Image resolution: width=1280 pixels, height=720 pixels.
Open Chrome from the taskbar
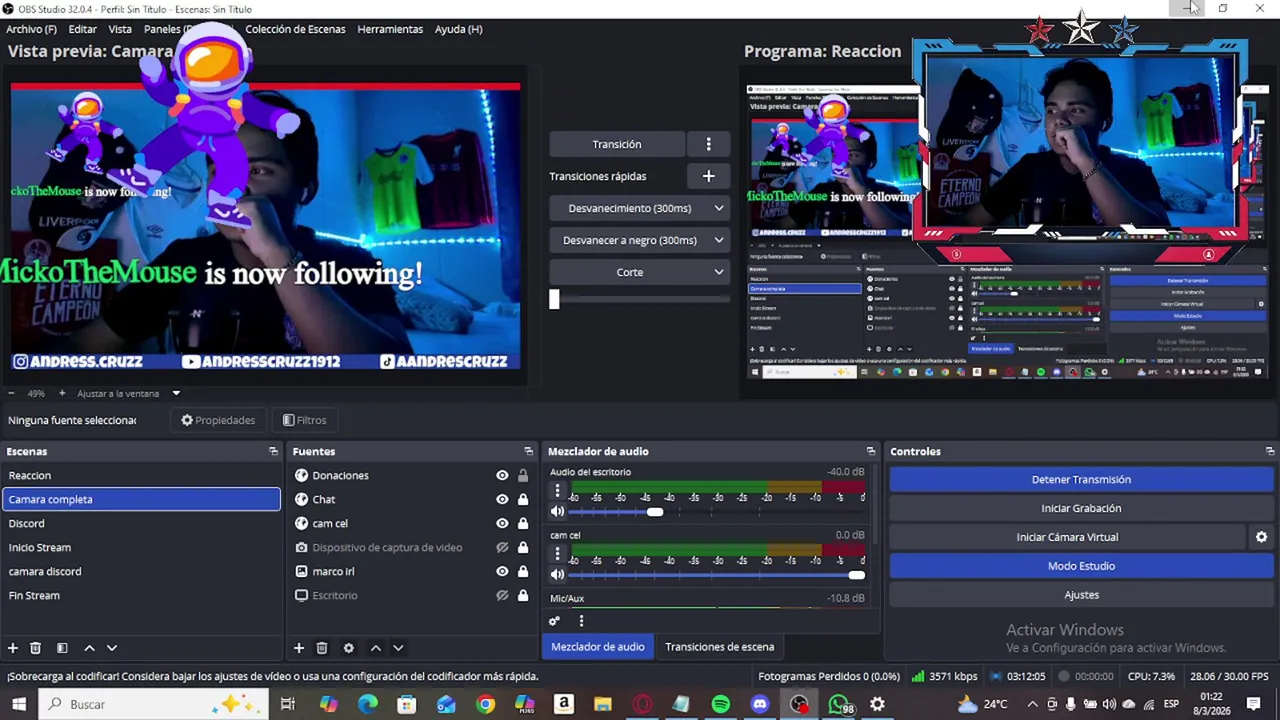pyautogui.click(x=485, y=704)
